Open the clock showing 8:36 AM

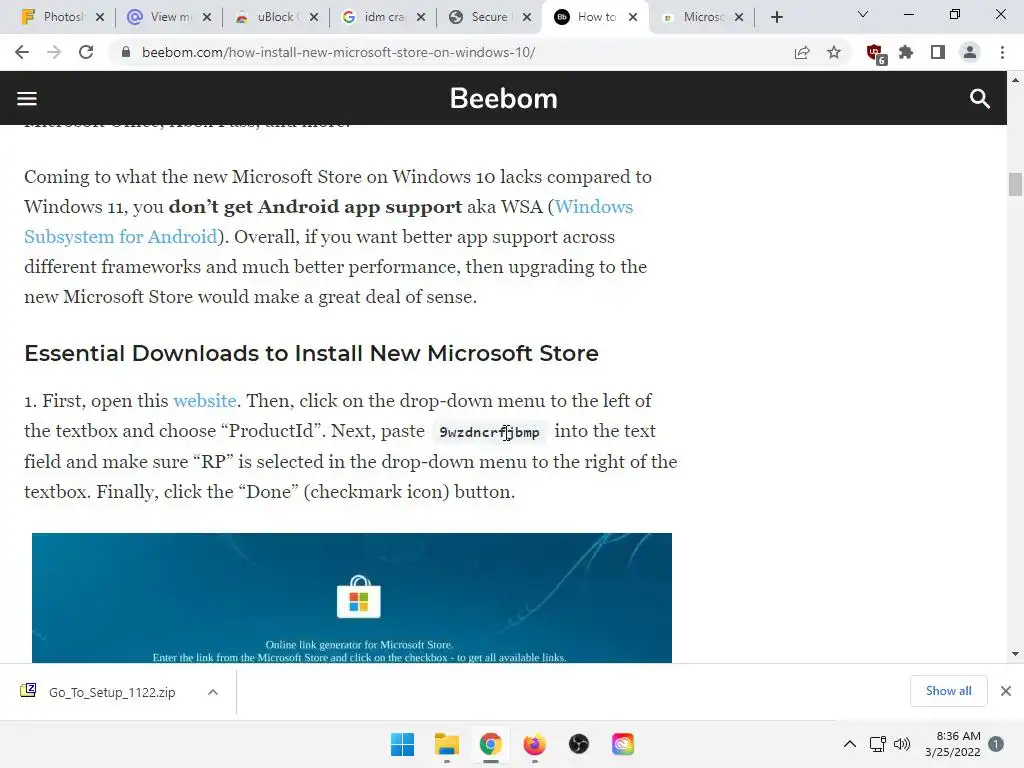click(953, 744)
